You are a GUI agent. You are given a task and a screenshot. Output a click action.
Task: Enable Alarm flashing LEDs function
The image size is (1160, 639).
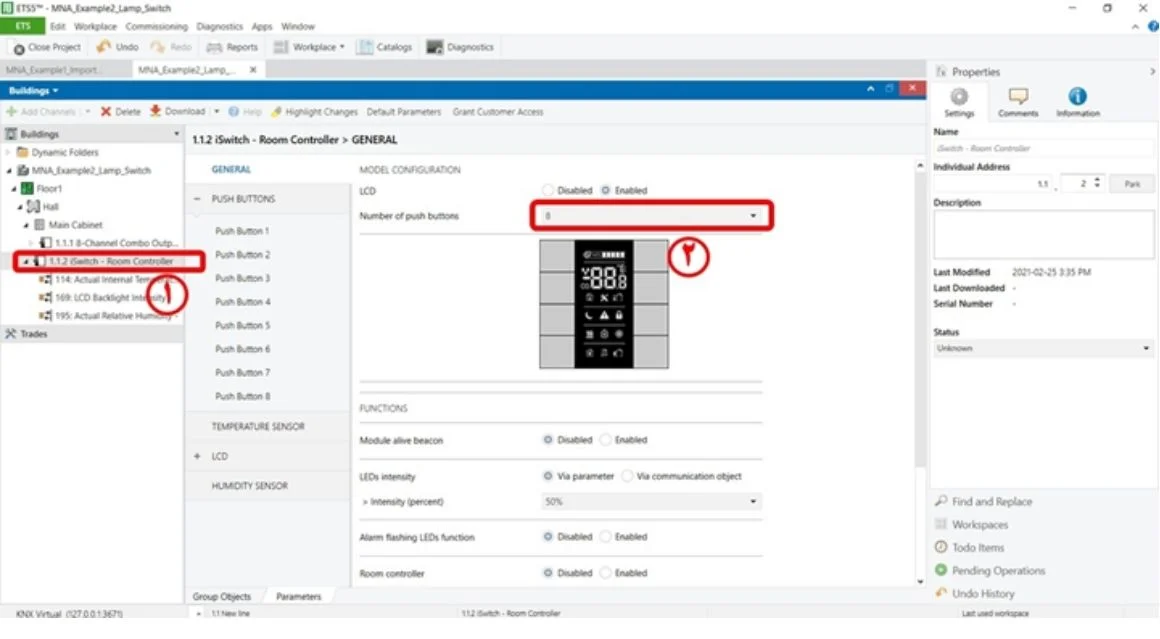(x=606, y=536)
